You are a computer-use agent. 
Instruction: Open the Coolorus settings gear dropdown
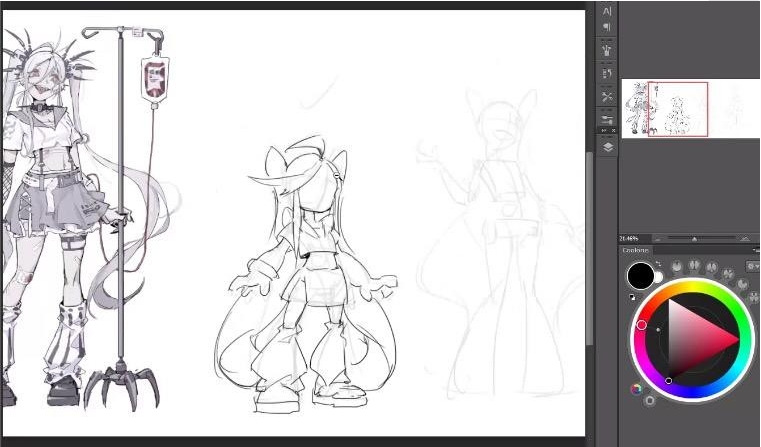[x=752, y=266]
